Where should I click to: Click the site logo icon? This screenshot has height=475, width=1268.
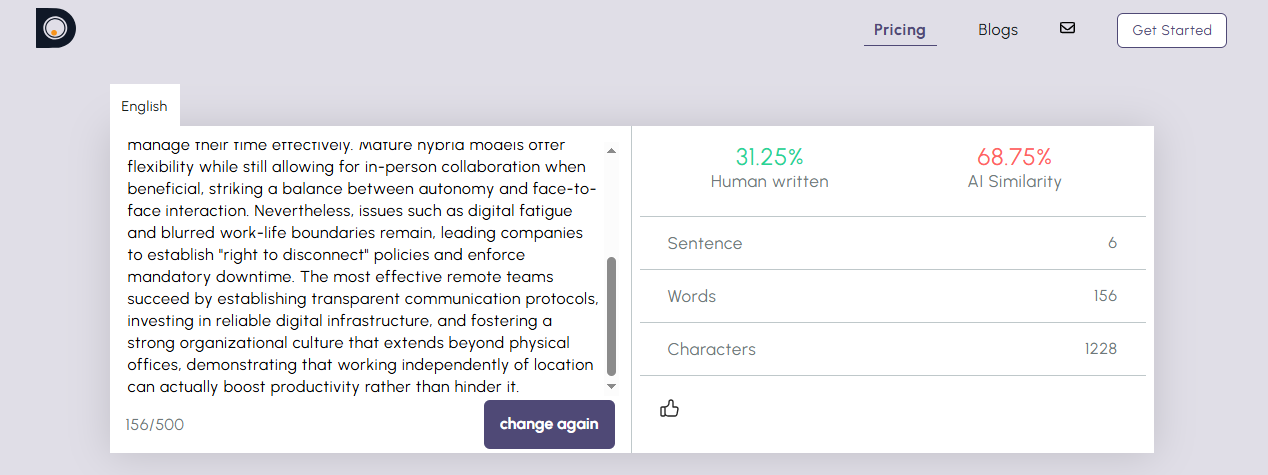tap(56, 28)
